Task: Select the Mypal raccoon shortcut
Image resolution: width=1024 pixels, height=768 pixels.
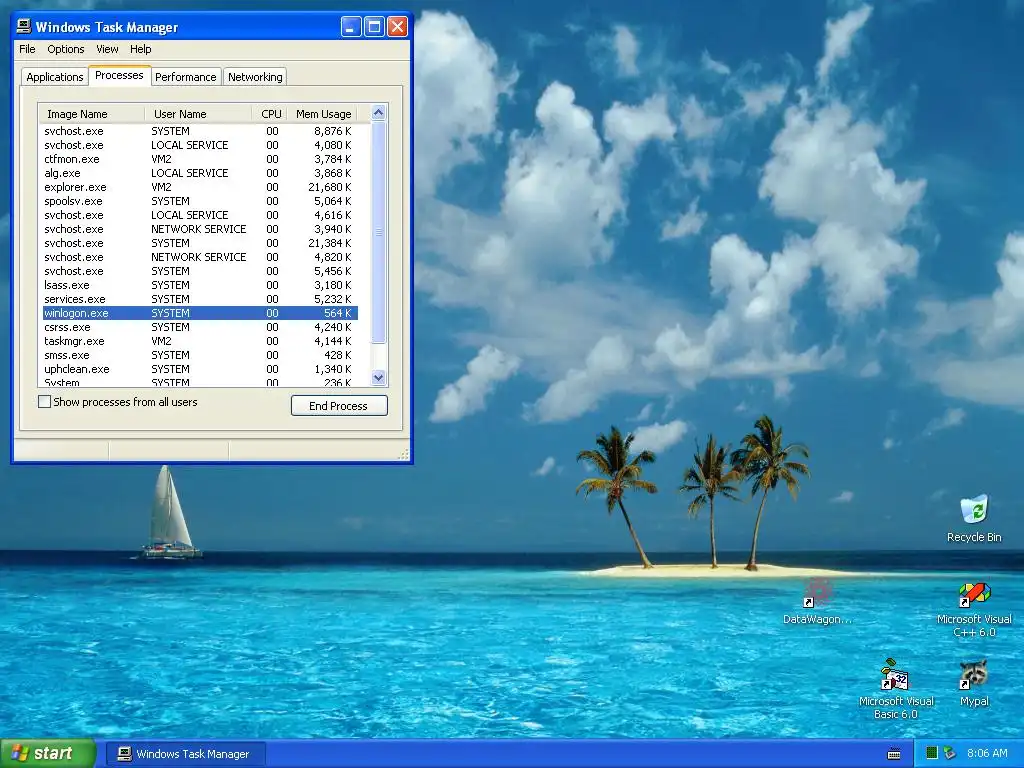Action: (974, 682)
